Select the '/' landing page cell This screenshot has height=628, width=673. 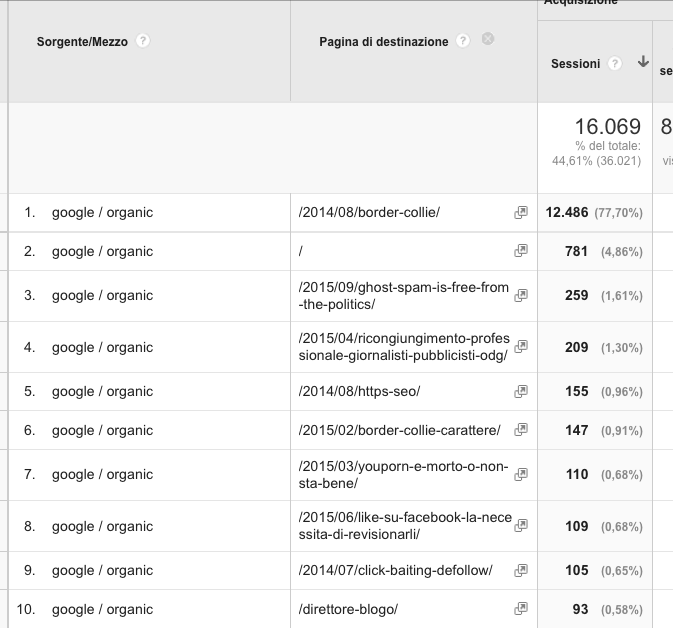click(x=300, y=251)
